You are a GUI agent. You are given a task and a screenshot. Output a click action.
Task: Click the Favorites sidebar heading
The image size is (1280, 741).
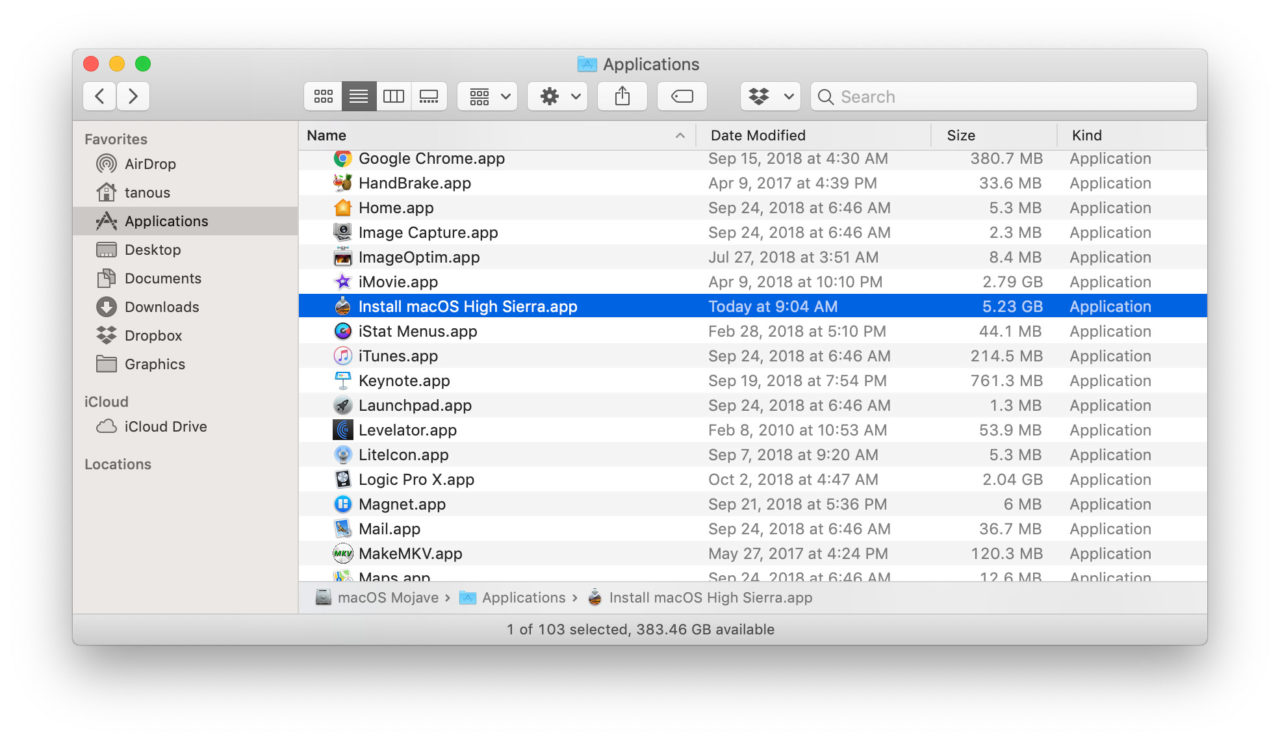116,139
